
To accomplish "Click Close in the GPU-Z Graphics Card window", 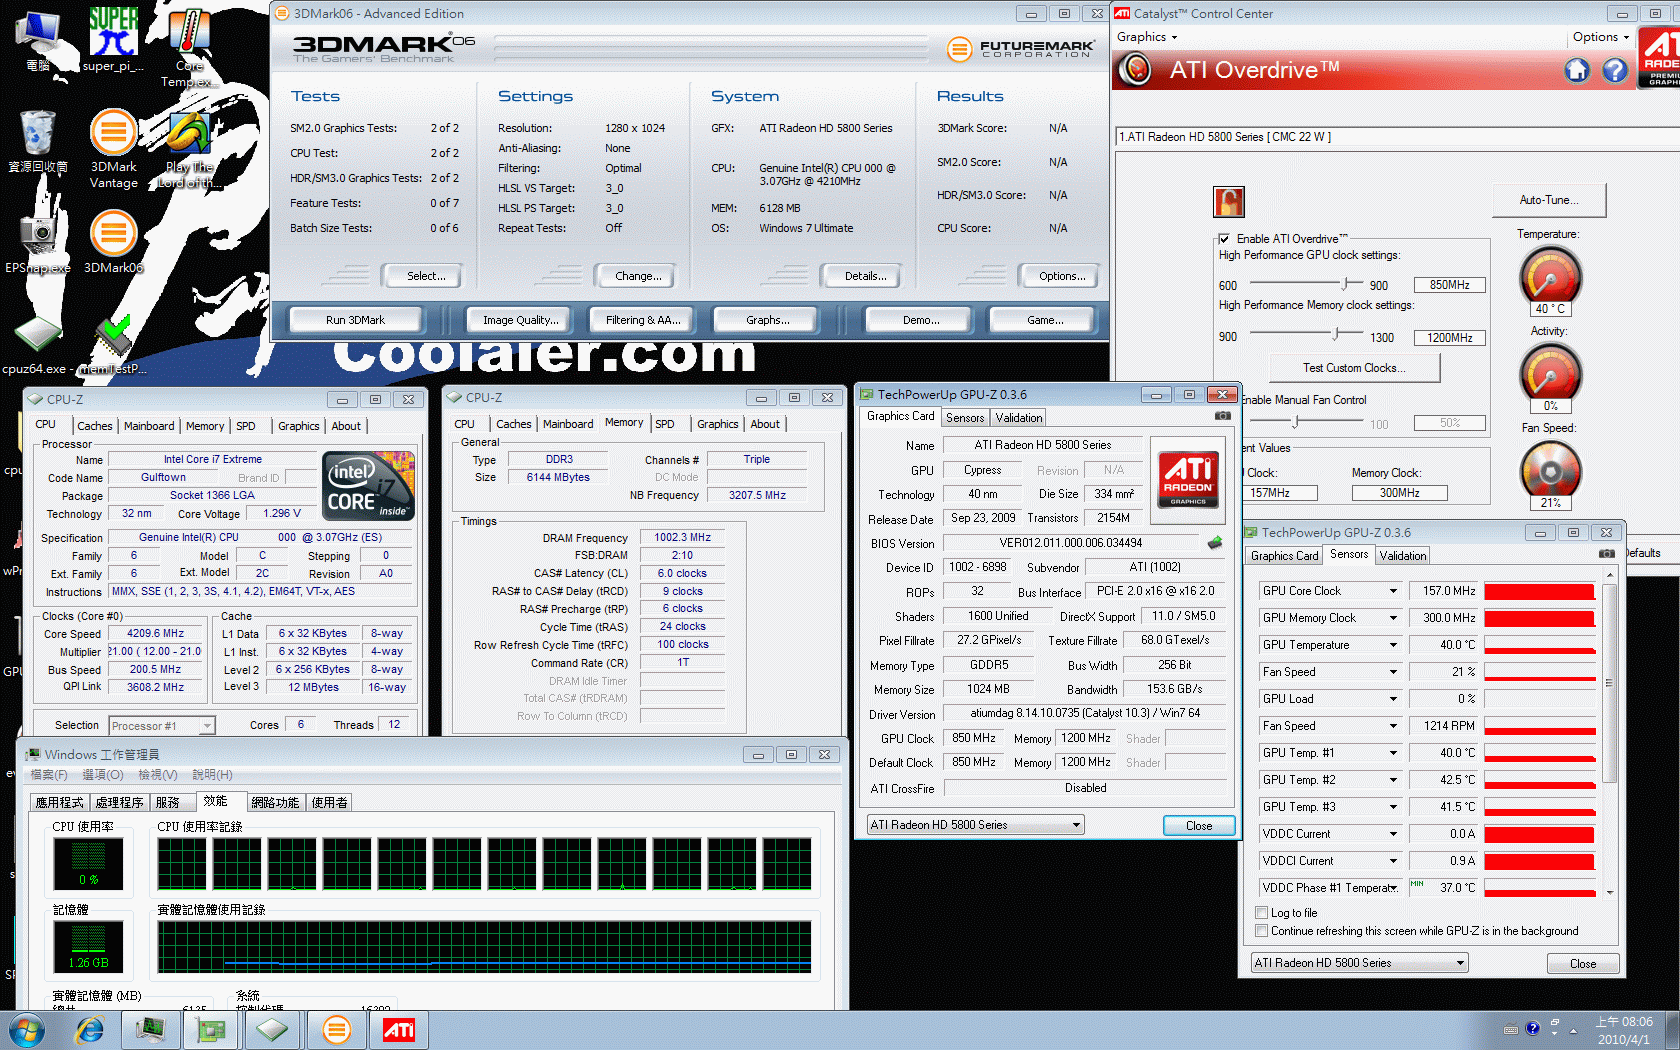I will (1199, 826).
